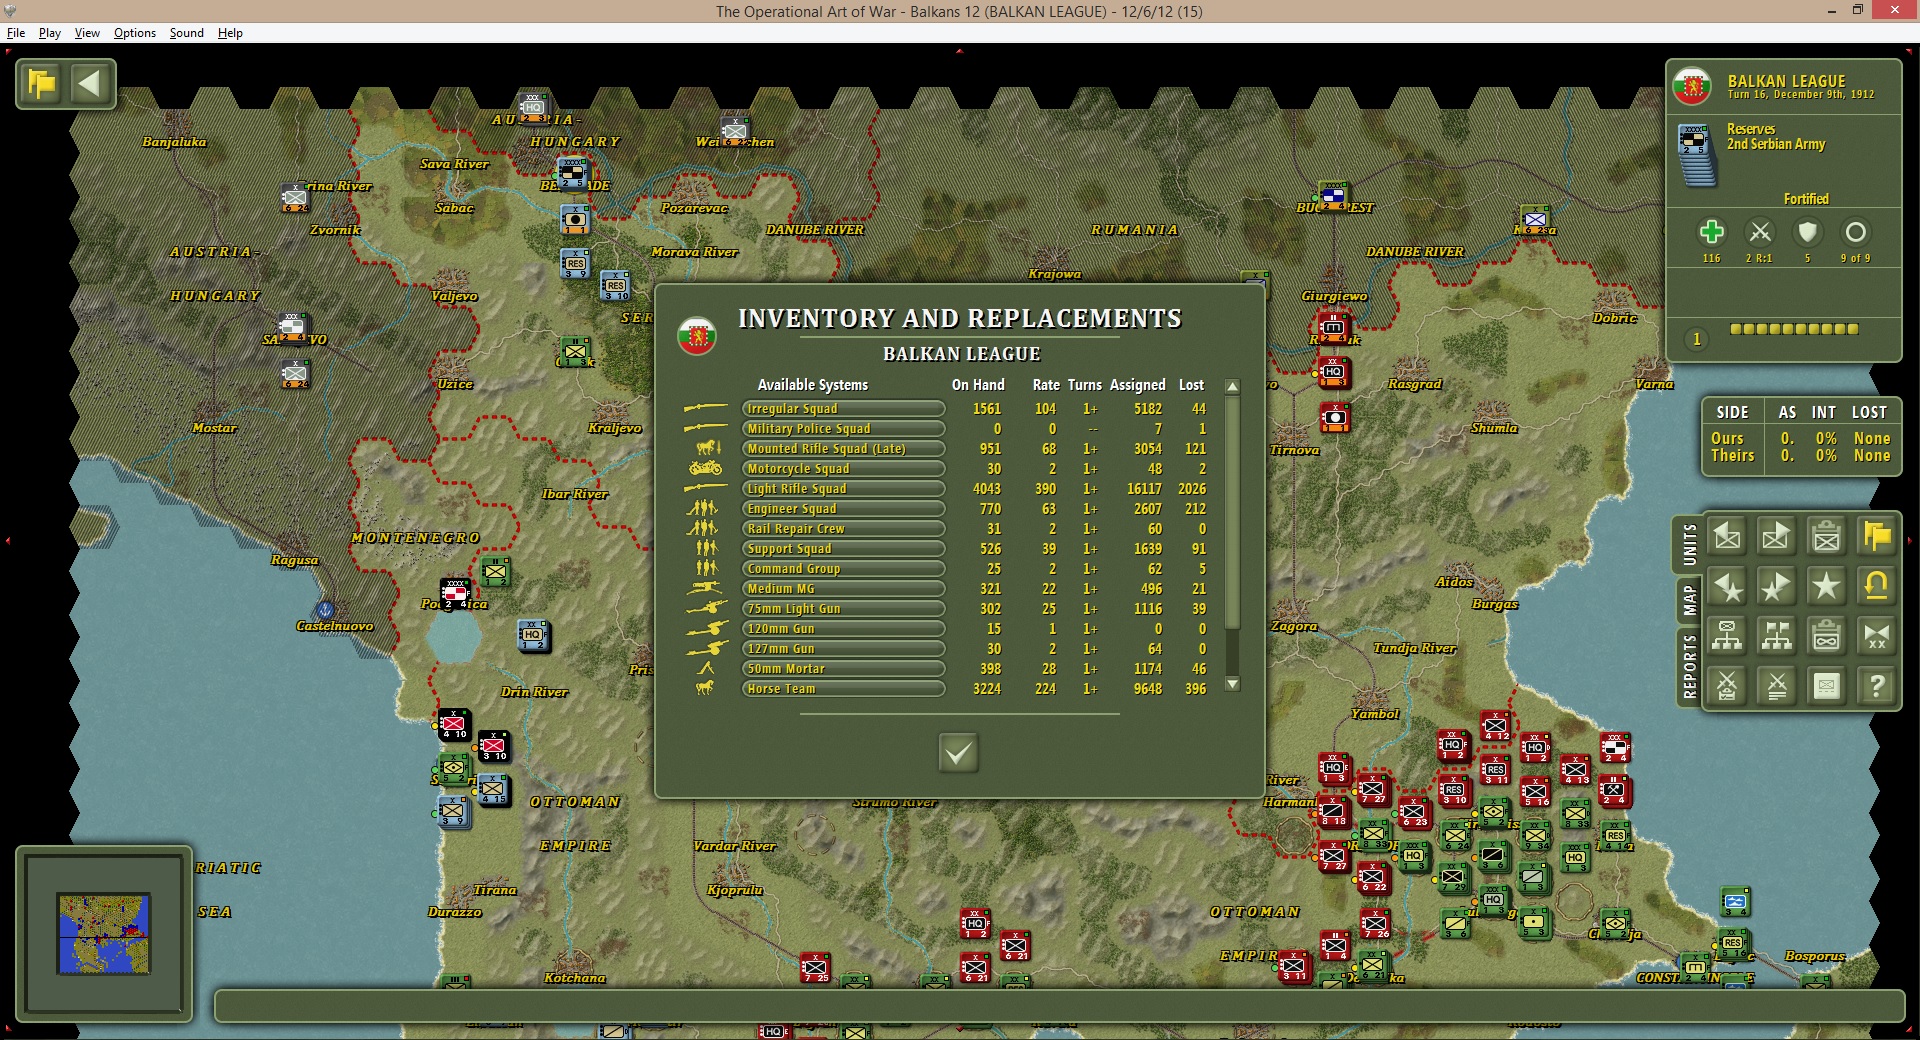
Task: Open the formation hierarchy chart icon
Action: (1727, 636)
